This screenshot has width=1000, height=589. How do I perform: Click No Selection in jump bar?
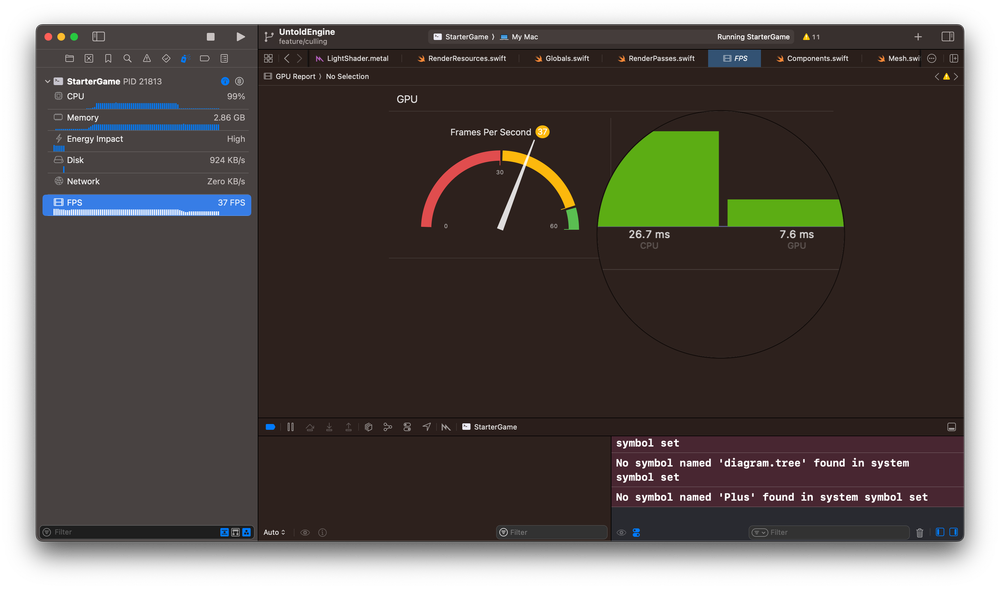coord(347,76)
